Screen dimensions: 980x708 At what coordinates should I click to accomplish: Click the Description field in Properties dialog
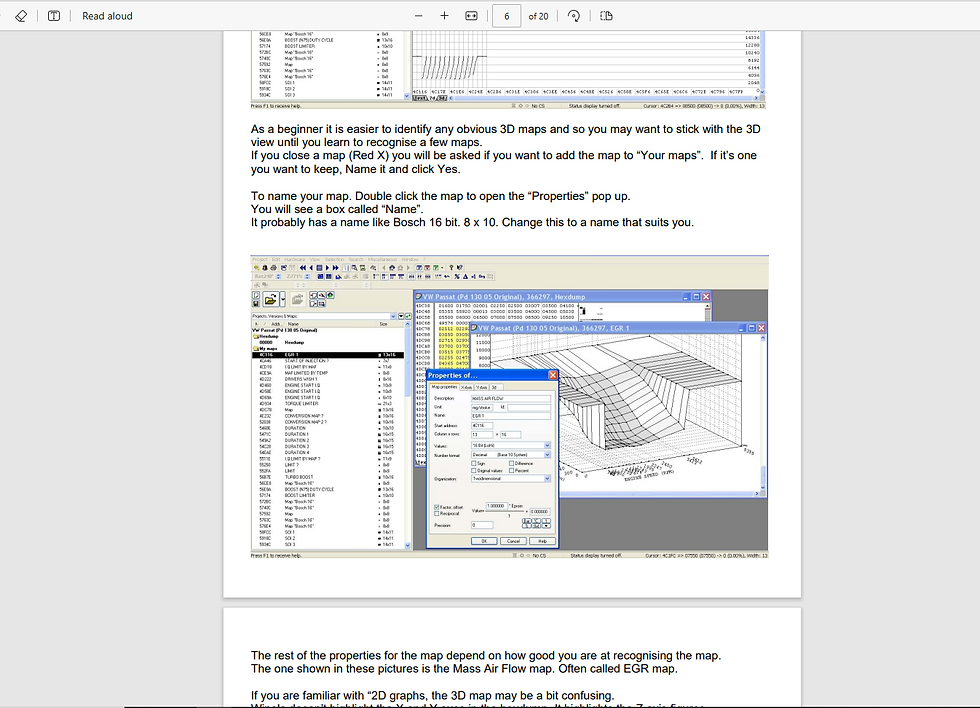click(x=511, y=399)
